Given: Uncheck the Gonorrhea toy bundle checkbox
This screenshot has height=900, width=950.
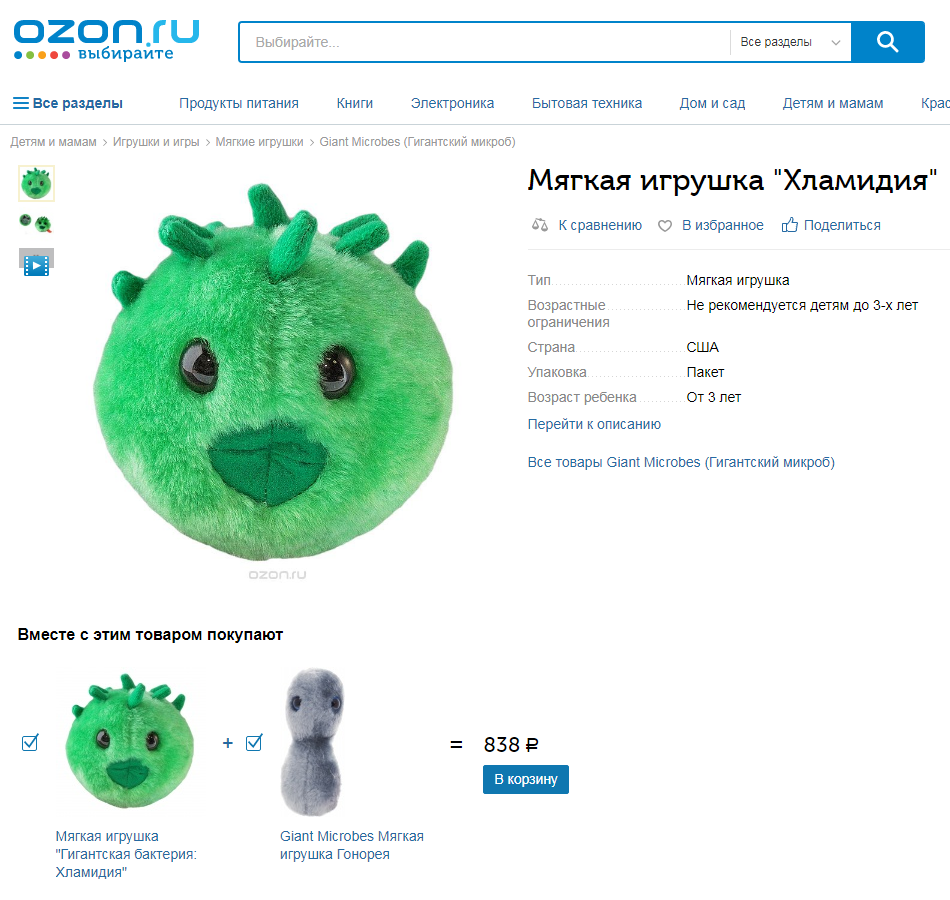Looking at the screenshot, I should [254, 742].
